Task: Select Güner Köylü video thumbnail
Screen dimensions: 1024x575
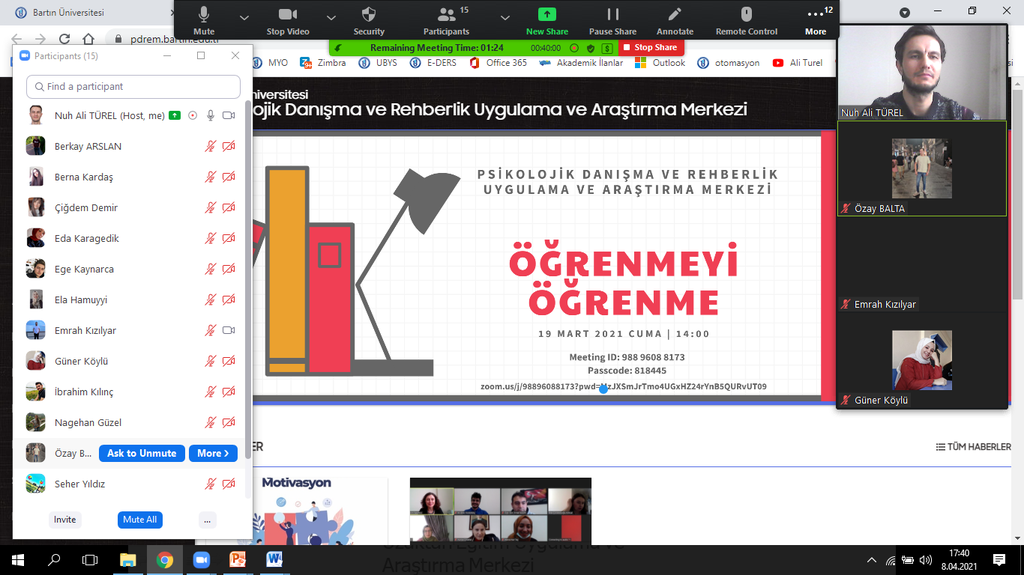Action: [921, 361]
